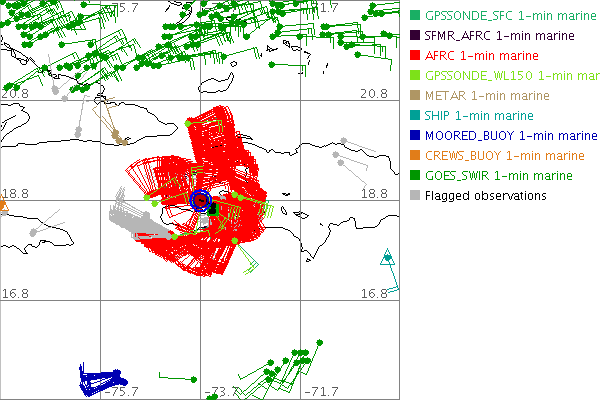Click the GOES_SWIR green legend swatch
Viewport: 600px width, 400px height.
(414, 176)
